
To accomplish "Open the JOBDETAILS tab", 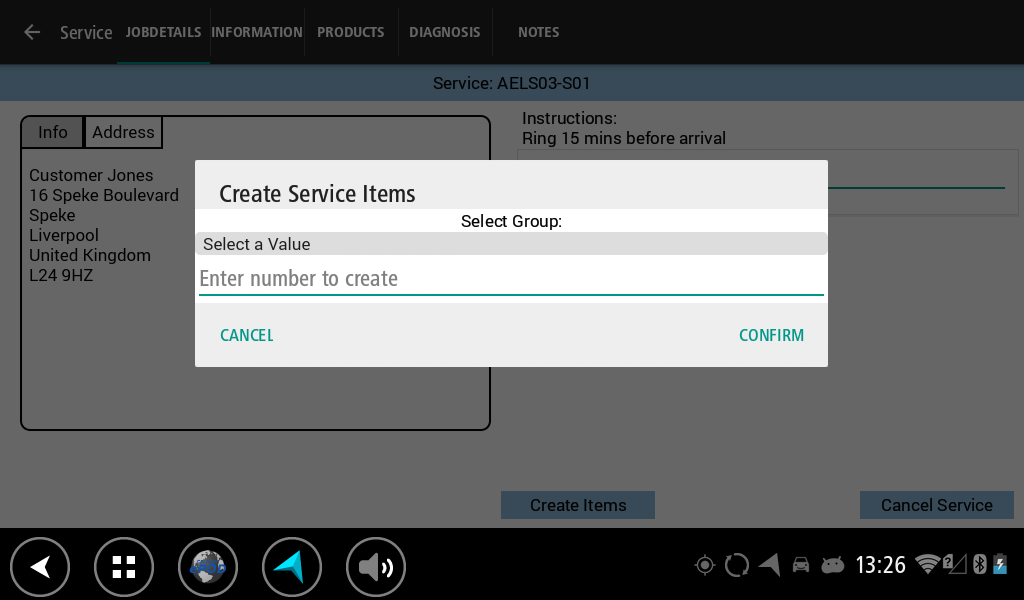I will click(x=163, y=32).
